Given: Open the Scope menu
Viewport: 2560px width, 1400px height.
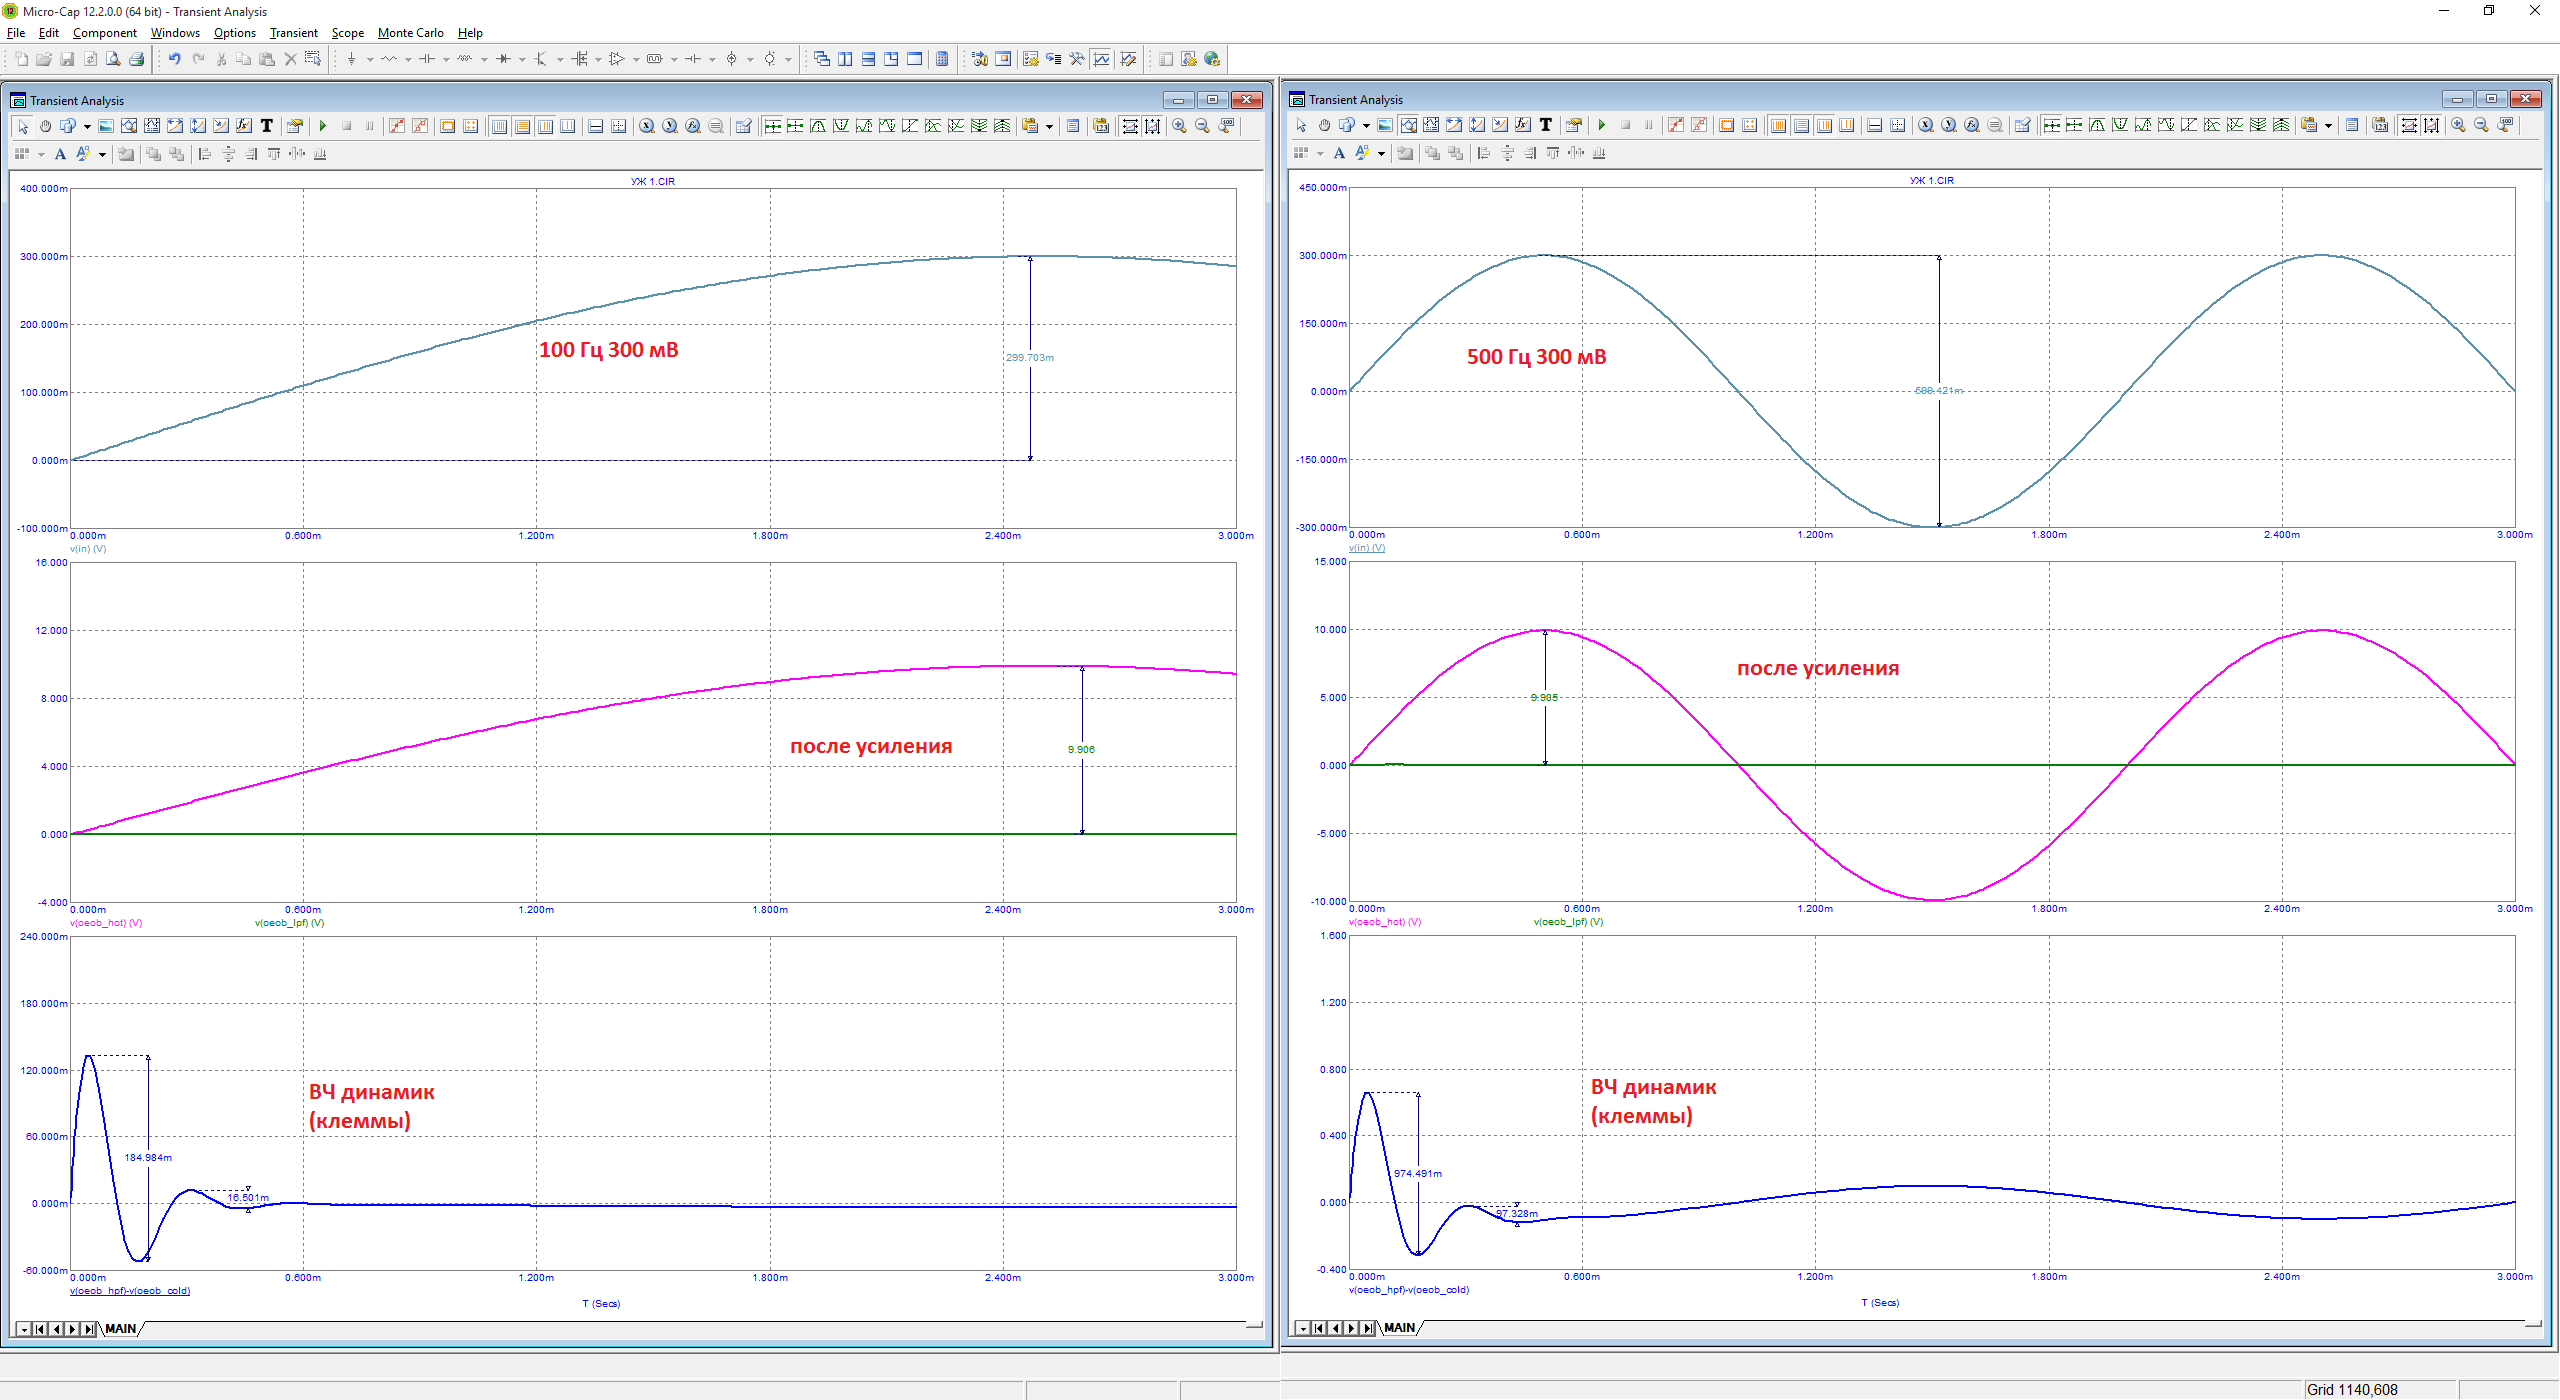Looking at the screenshot, I should [348, 33].
